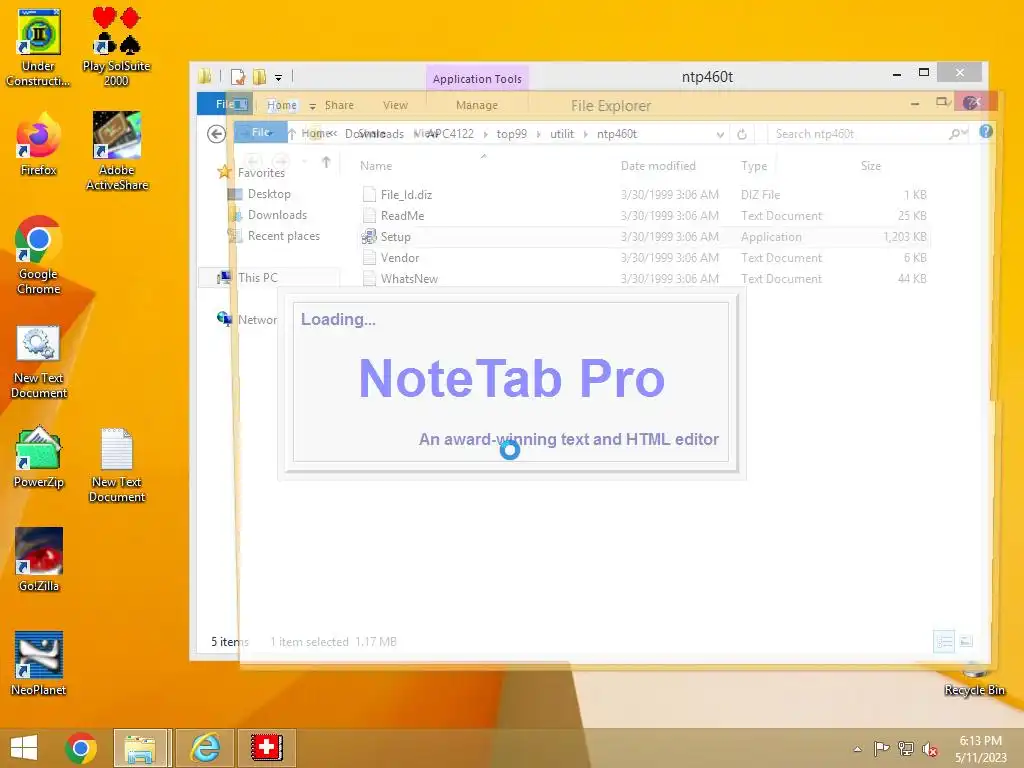Switch to the Home ribbon tab

pyautogui.click(x=281, y=105)
